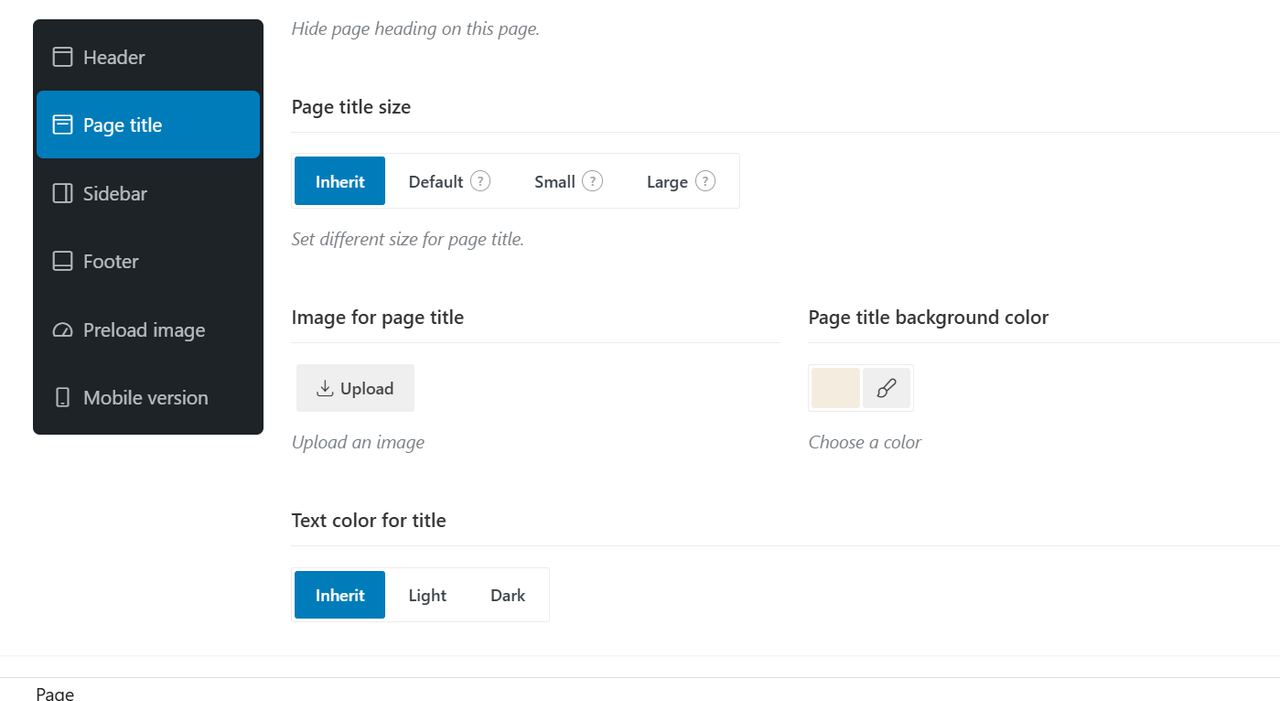Click the Preload image gauge icon
1280x701 pixels.
(x=62, y=330)
